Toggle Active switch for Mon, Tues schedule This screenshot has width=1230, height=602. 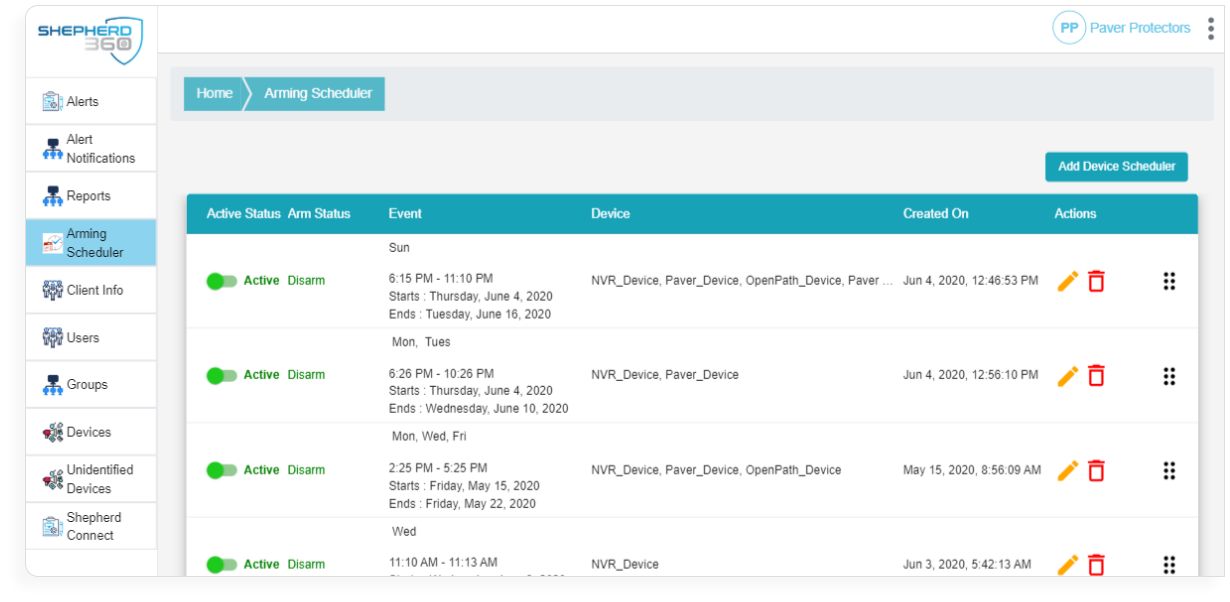pos(221,375)
